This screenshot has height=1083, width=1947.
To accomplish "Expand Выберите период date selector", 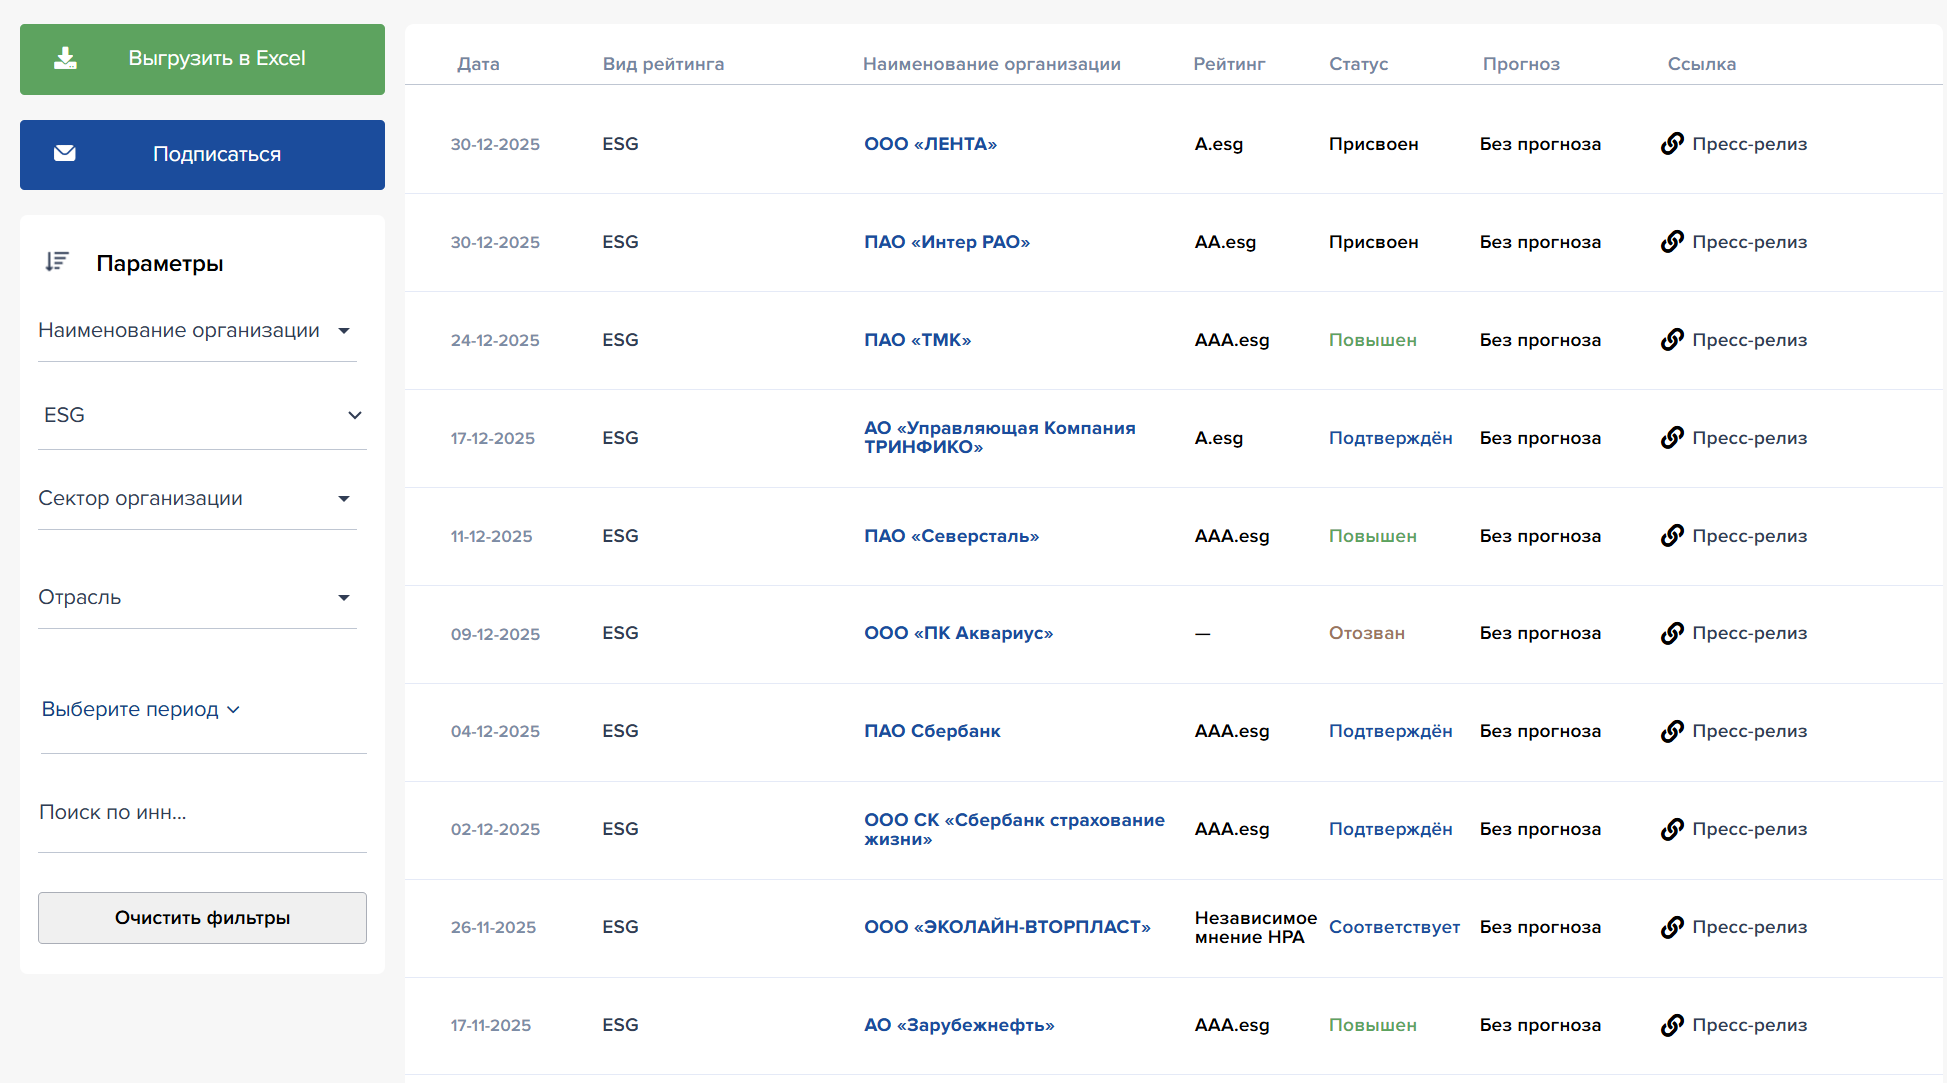I will (x=140, y=709).
